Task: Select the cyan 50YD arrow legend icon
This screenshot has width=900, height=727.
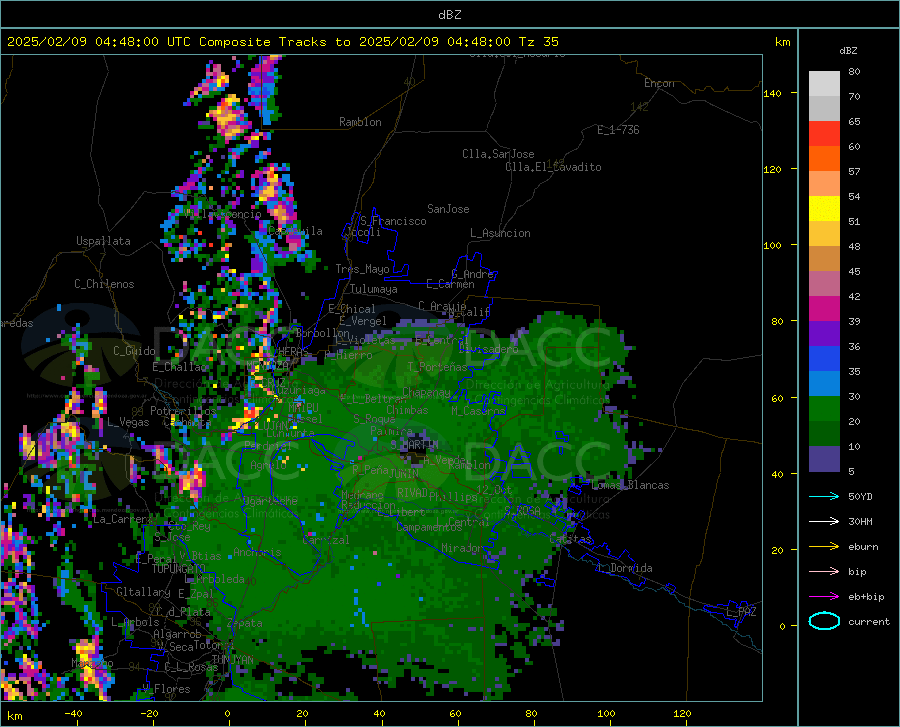Action: (824, 496)
